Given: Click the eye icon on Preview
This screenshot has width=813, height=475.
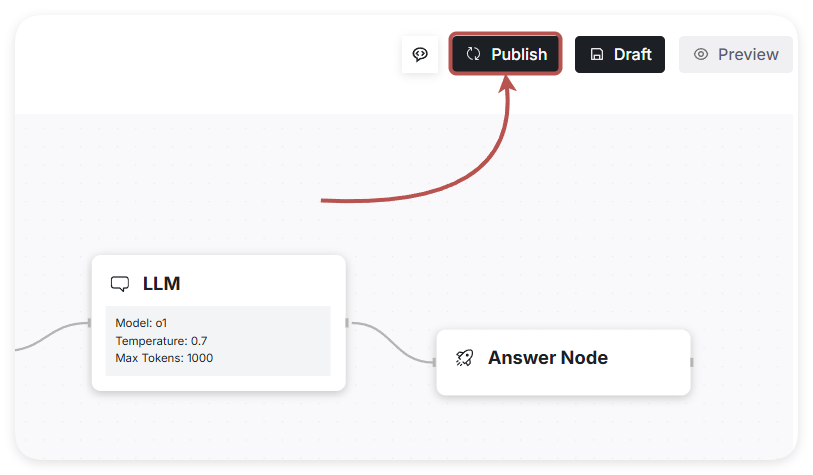Looking at the screenshot, I should pyautogui.click(x=701, y=54).
